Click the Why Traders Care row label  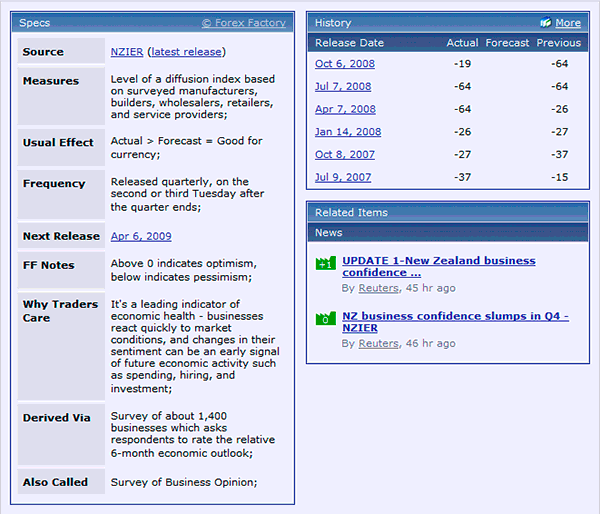click(x=60, y=311)
